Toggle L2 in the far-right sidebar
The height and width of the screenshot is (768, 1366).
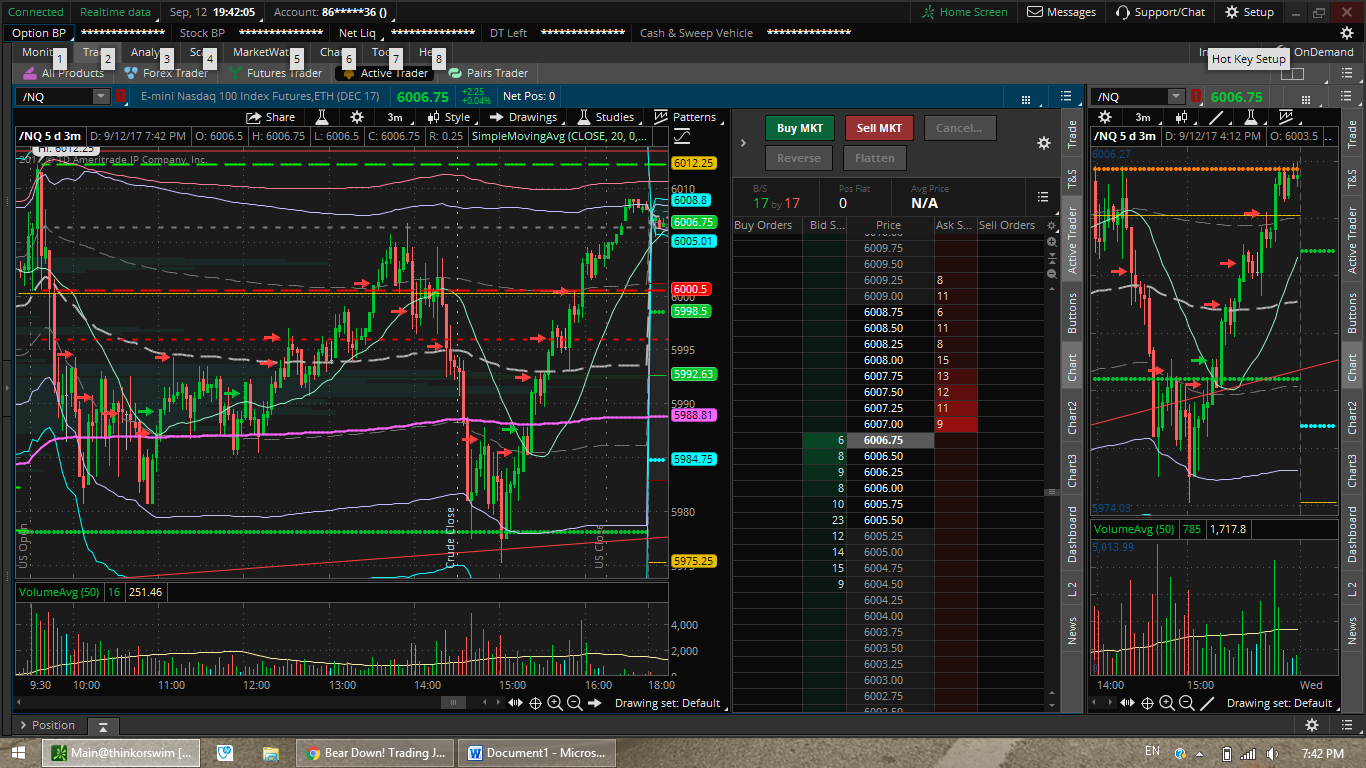click(x=1352, y=590)
